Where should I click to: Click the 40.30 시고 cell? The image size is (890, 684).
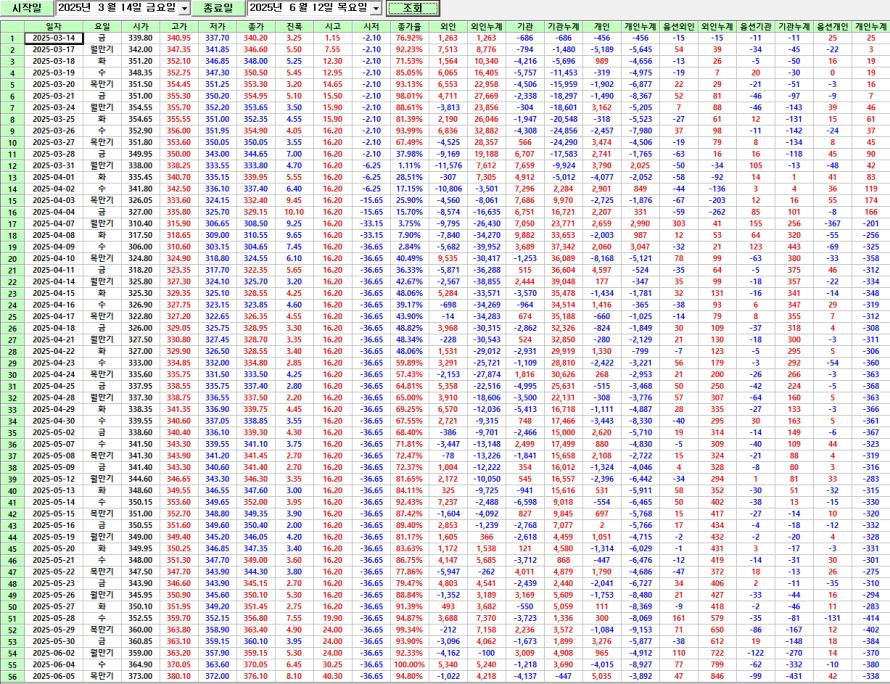pos(333,676)
